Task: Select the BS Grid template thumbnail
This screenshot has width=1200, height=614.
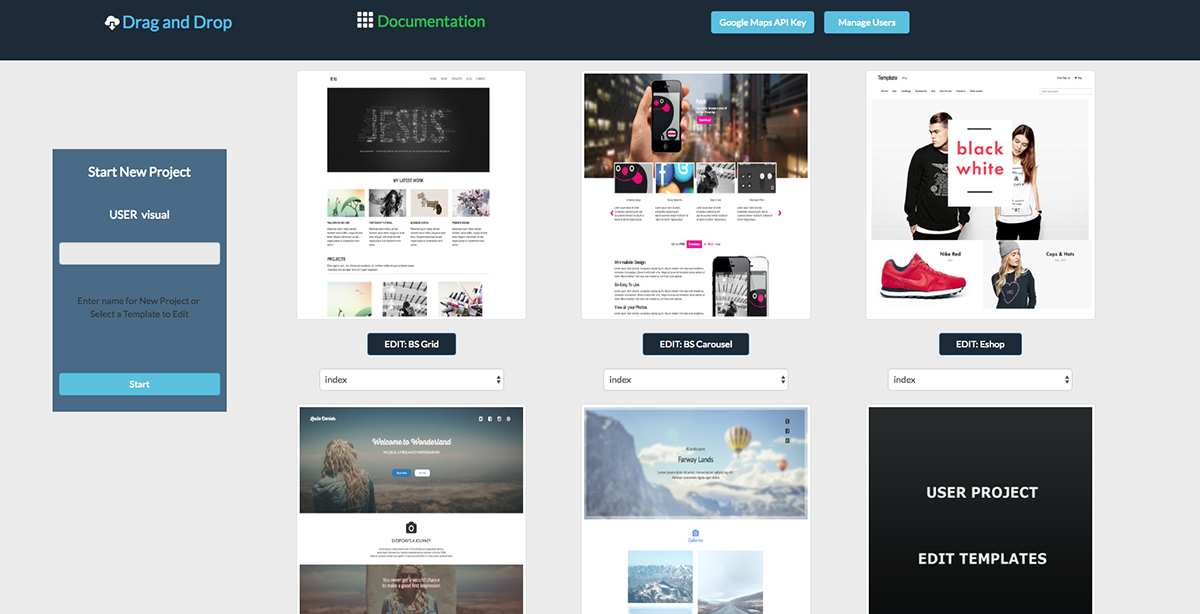Action: pos(412,195)
